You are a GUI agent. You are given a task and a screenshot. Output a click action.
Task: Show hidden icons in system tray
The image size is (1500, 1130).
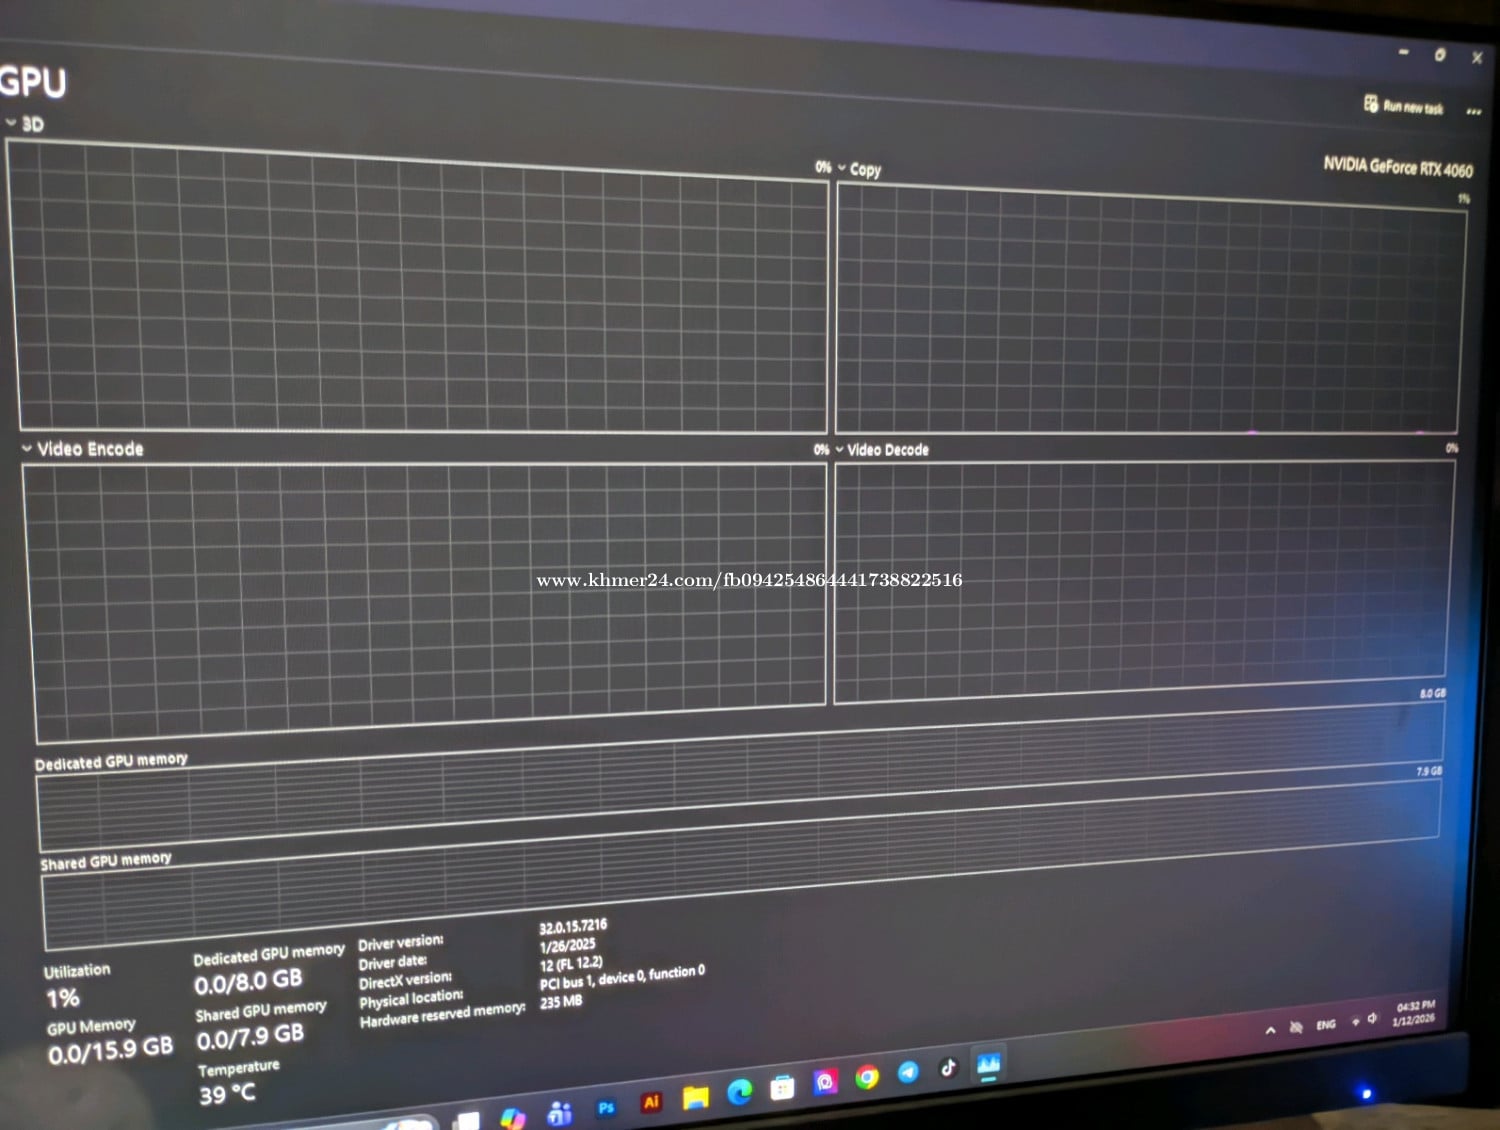1270,1029
